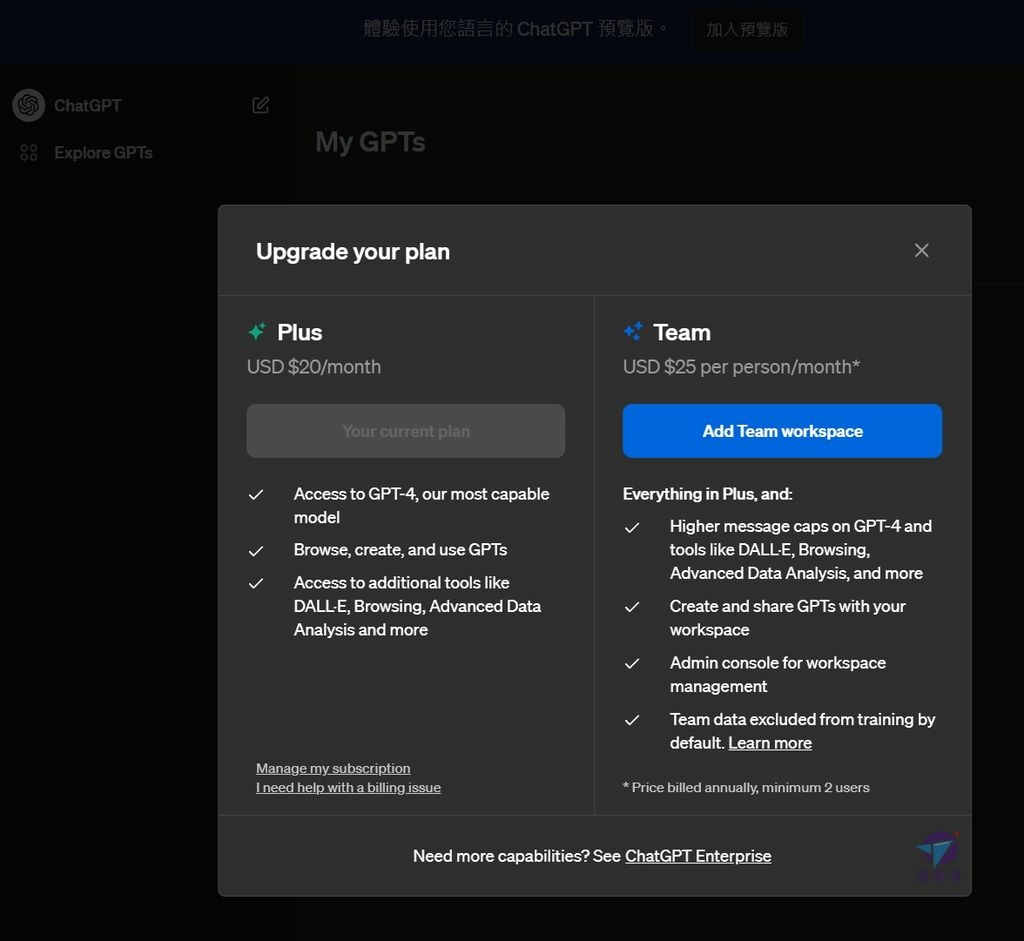Click the USD $20/month price text
The image size is (1024, 941).
coord(313,367)
